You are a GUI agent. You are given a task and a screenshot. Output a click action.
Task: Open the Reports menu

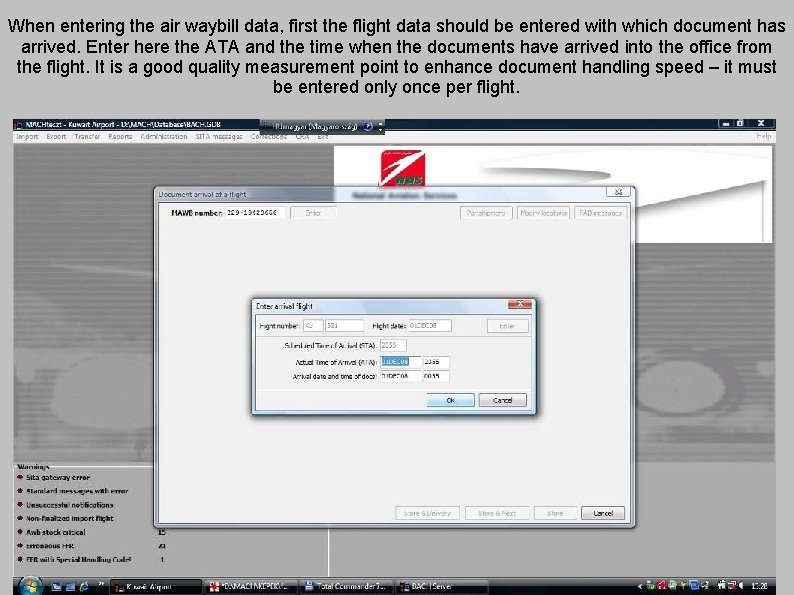(120, 137)
